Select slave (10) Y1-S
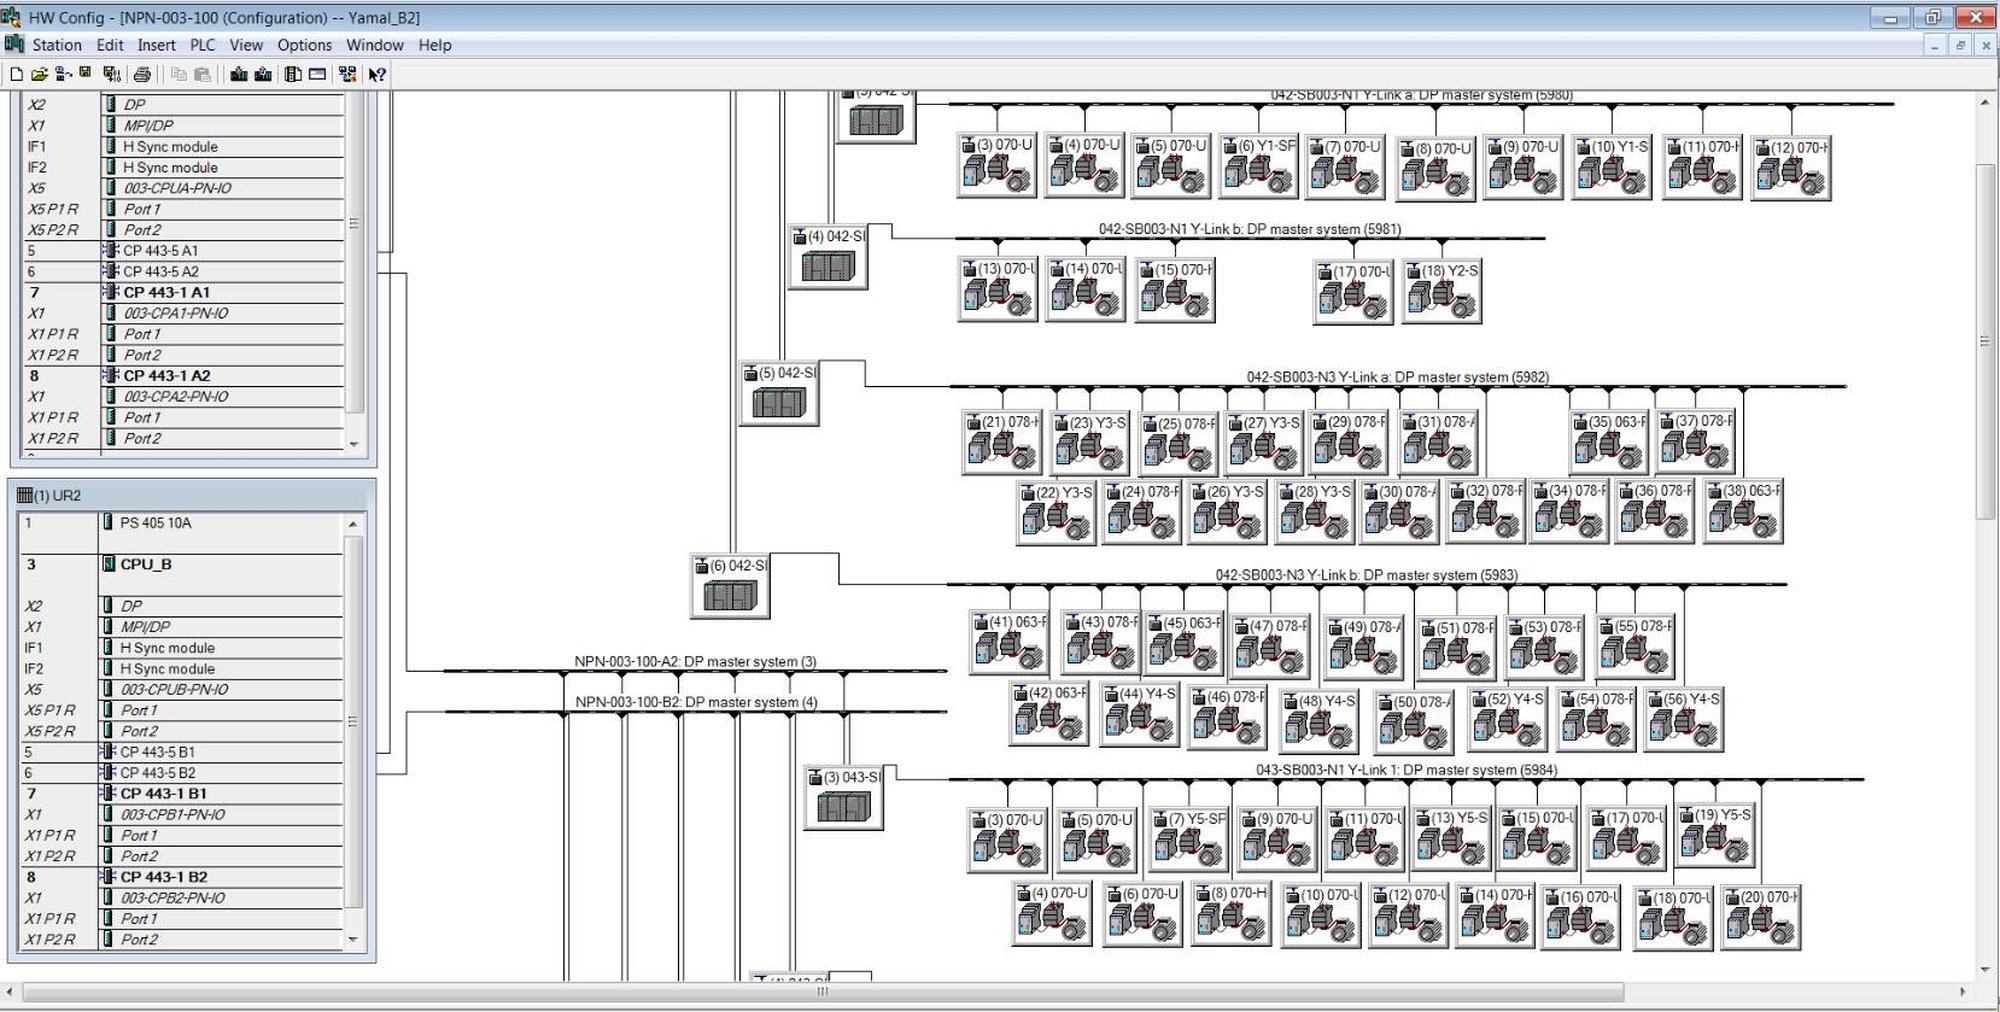This screenshot has height=1012, width=2000. [x=1612, y=167]
